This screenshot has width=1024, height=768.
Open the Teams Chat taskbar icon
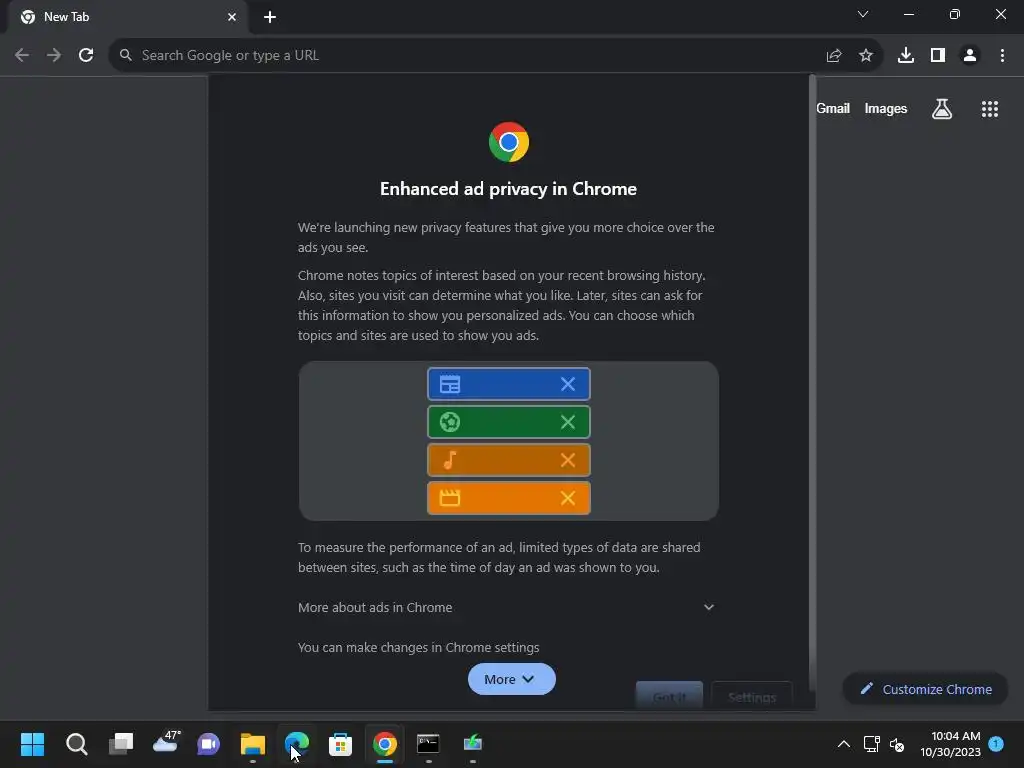point(208,744)
